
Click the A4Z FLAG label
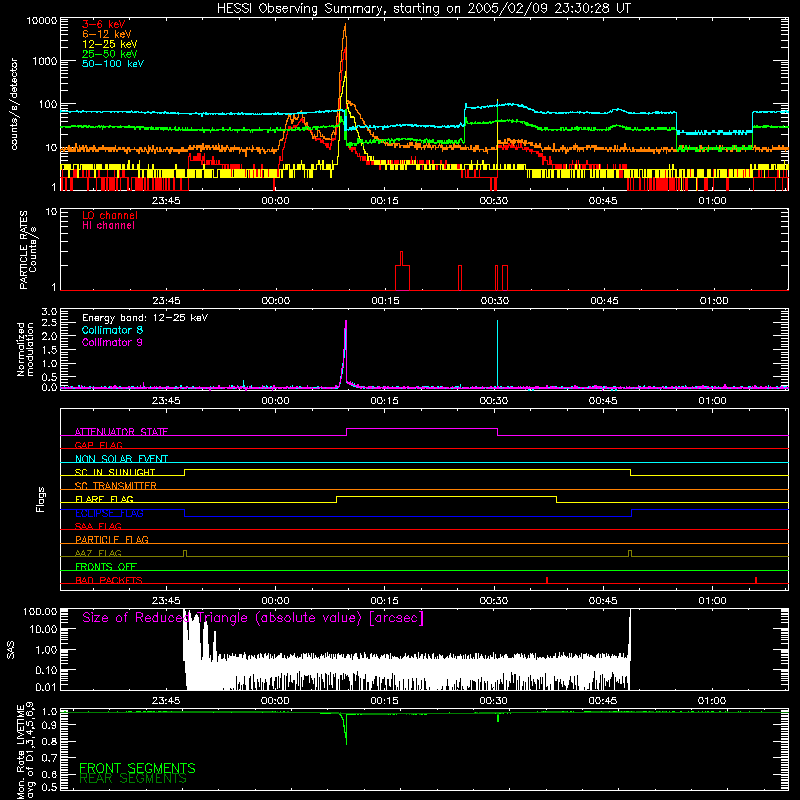(98, 553)
